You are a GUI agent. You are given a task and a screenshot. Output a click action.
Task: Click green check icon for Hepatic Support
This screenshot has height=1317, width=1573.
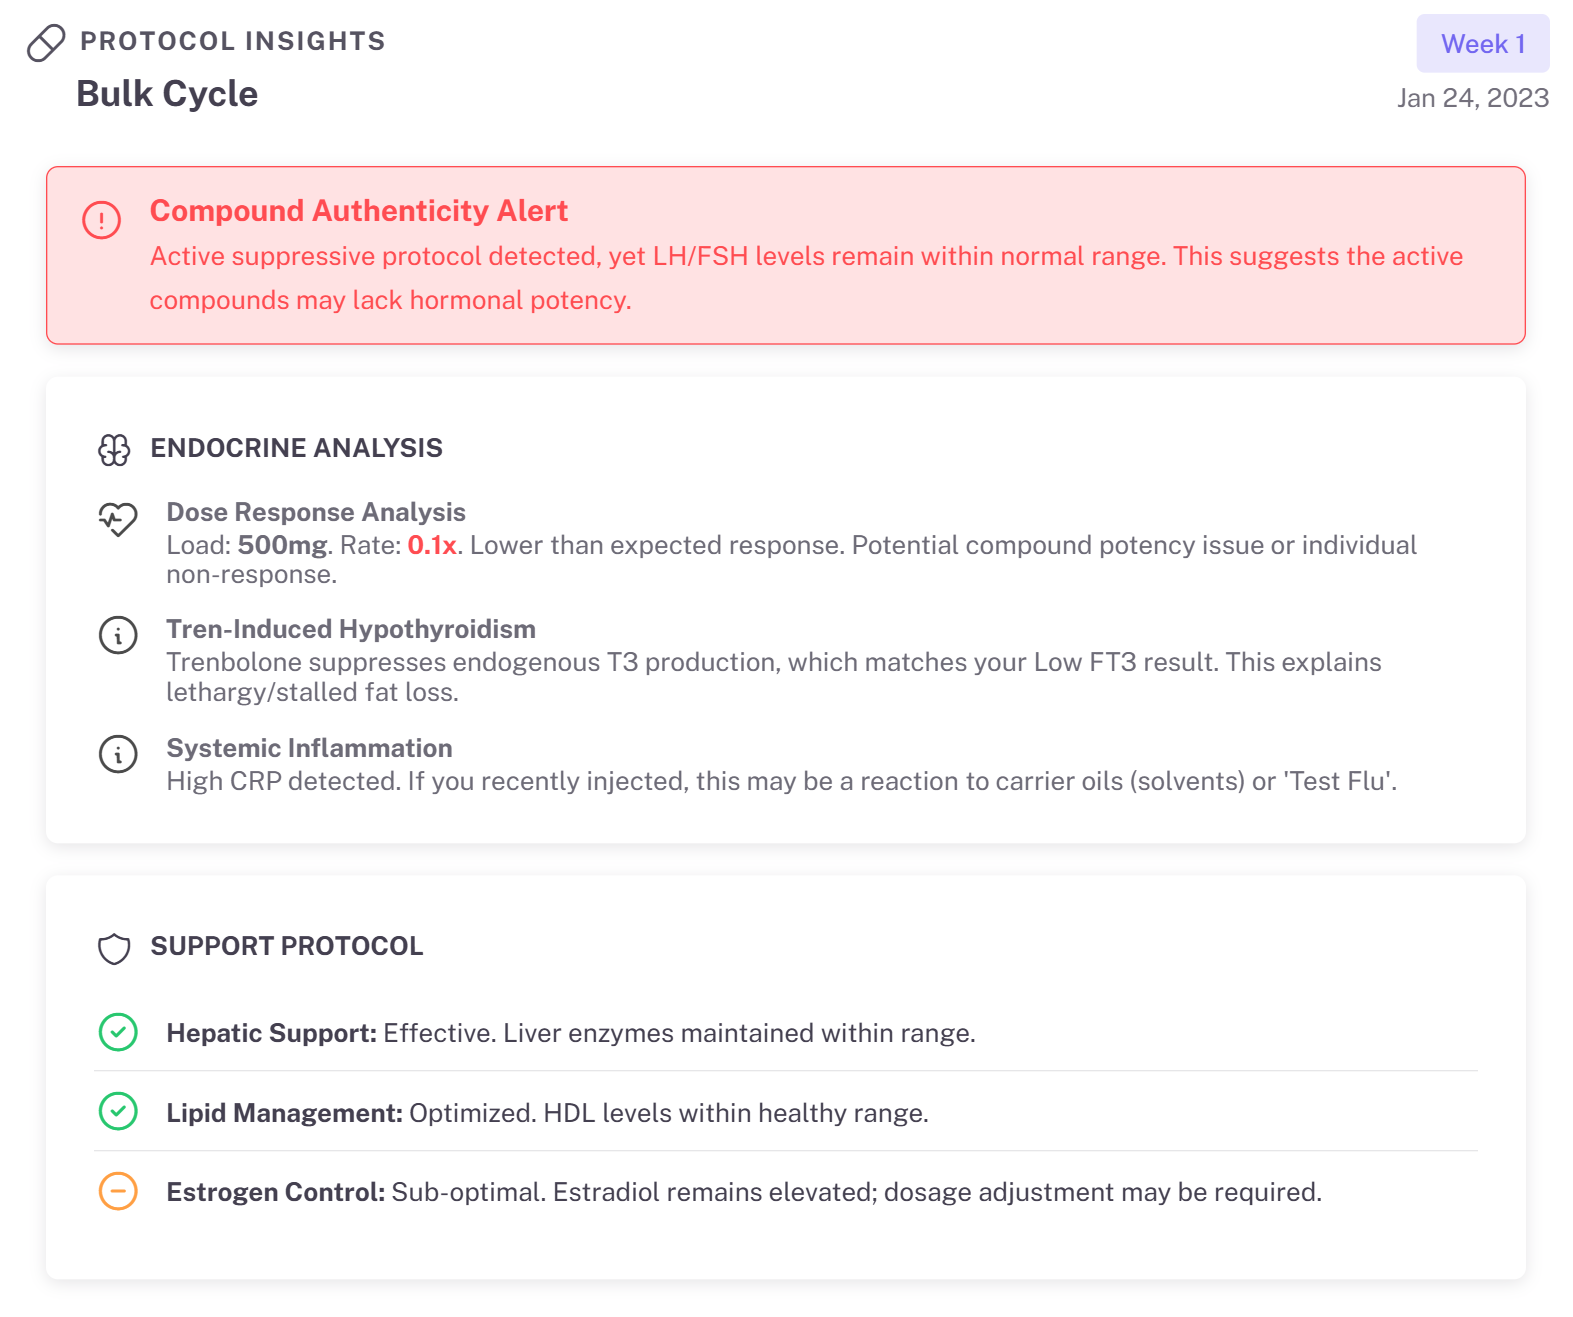tap(118, 1032)
